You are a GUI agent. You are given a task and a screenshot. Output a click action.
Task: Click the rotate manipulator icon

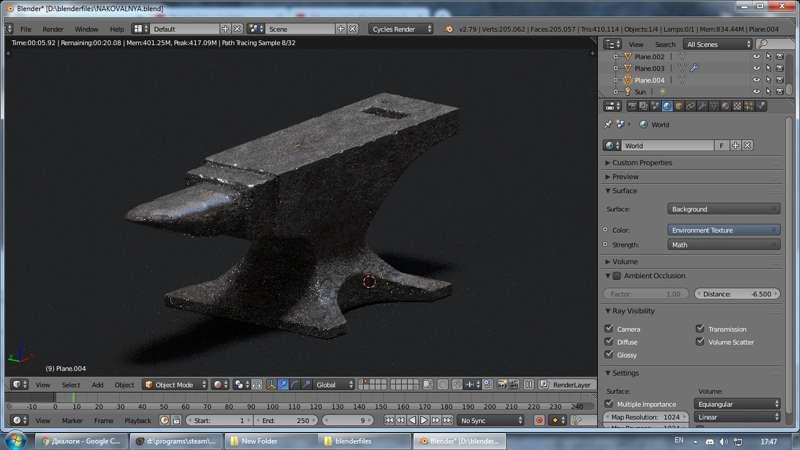295,385
